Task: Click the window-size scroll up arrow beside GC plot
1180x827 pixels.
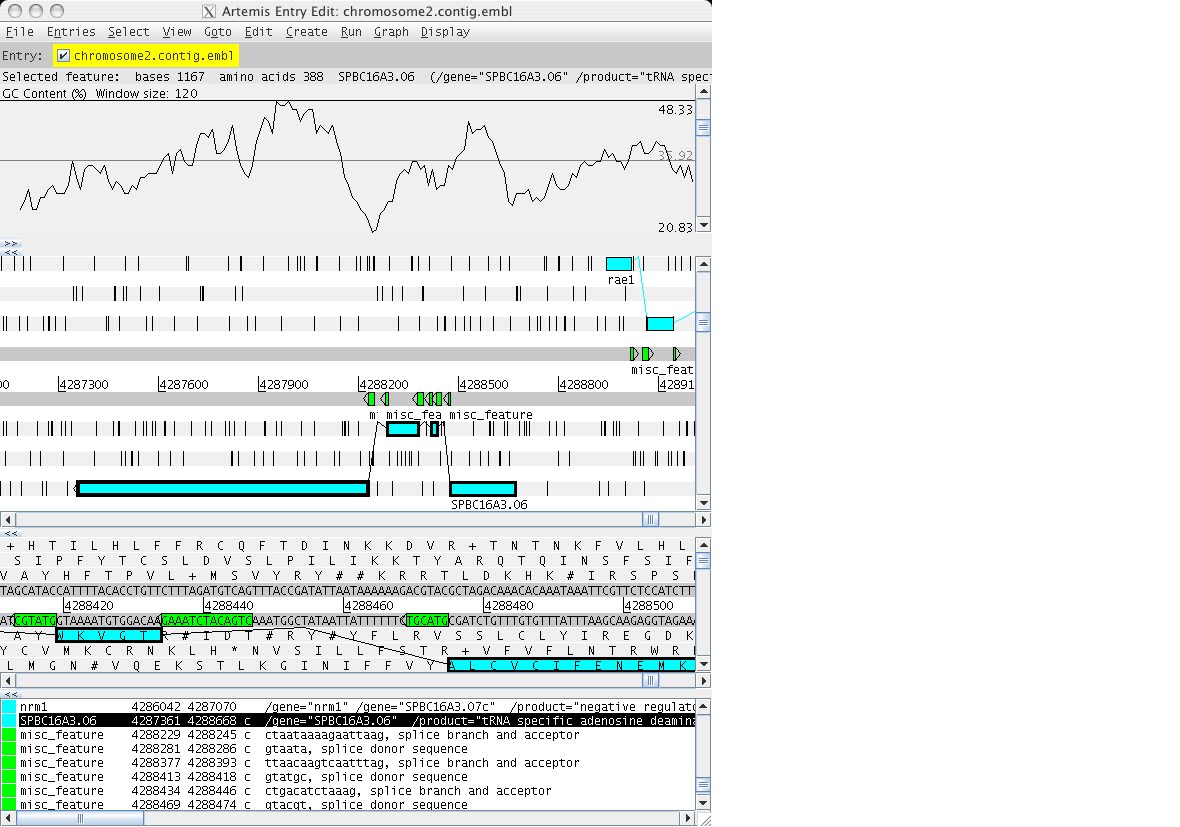Action: coord(704,92)
